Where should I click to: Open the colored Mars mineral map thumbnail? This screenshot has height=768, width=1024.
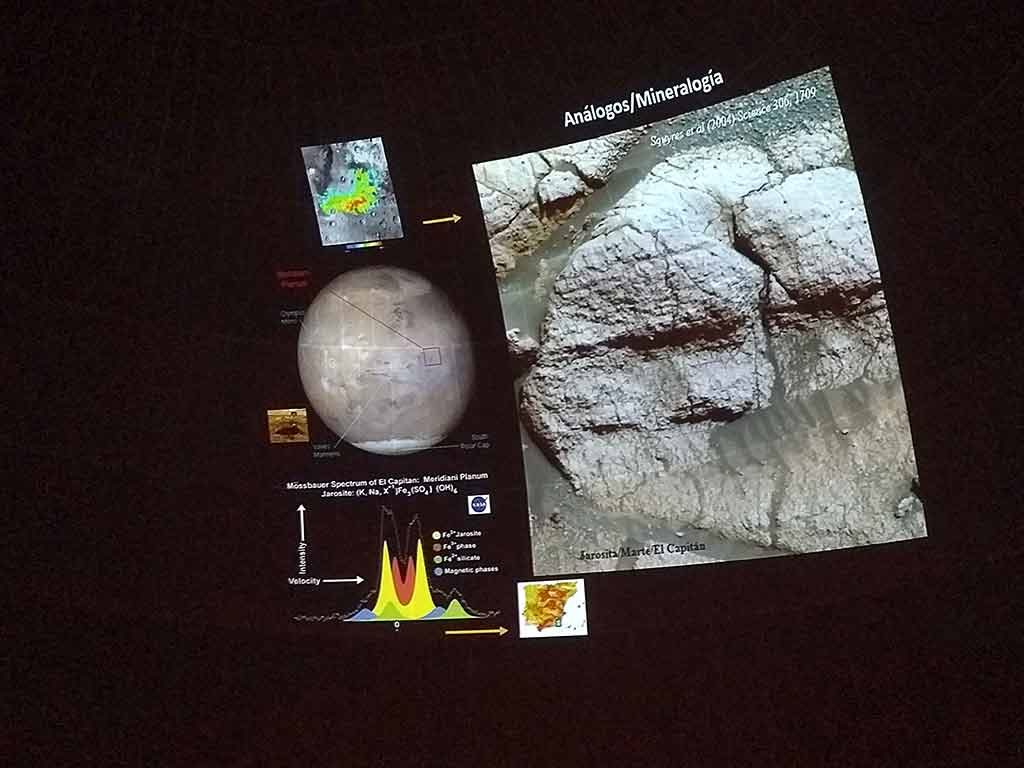tap(350, 192)
